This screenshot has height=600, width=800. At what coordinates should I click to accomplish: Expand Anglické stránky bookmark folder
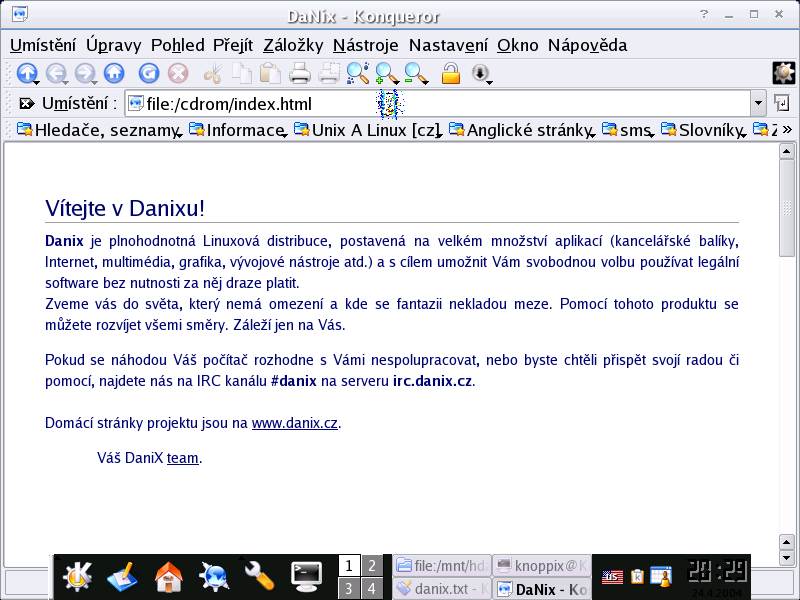pos(522,130)
